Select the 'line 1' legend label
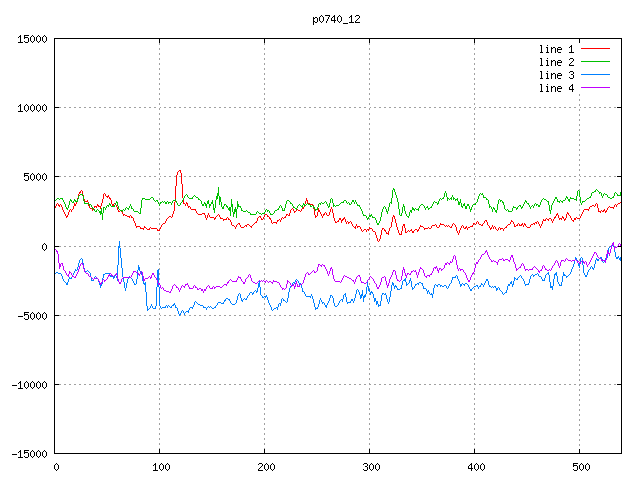This screenshot has height=480, width=640. (557, 49)
